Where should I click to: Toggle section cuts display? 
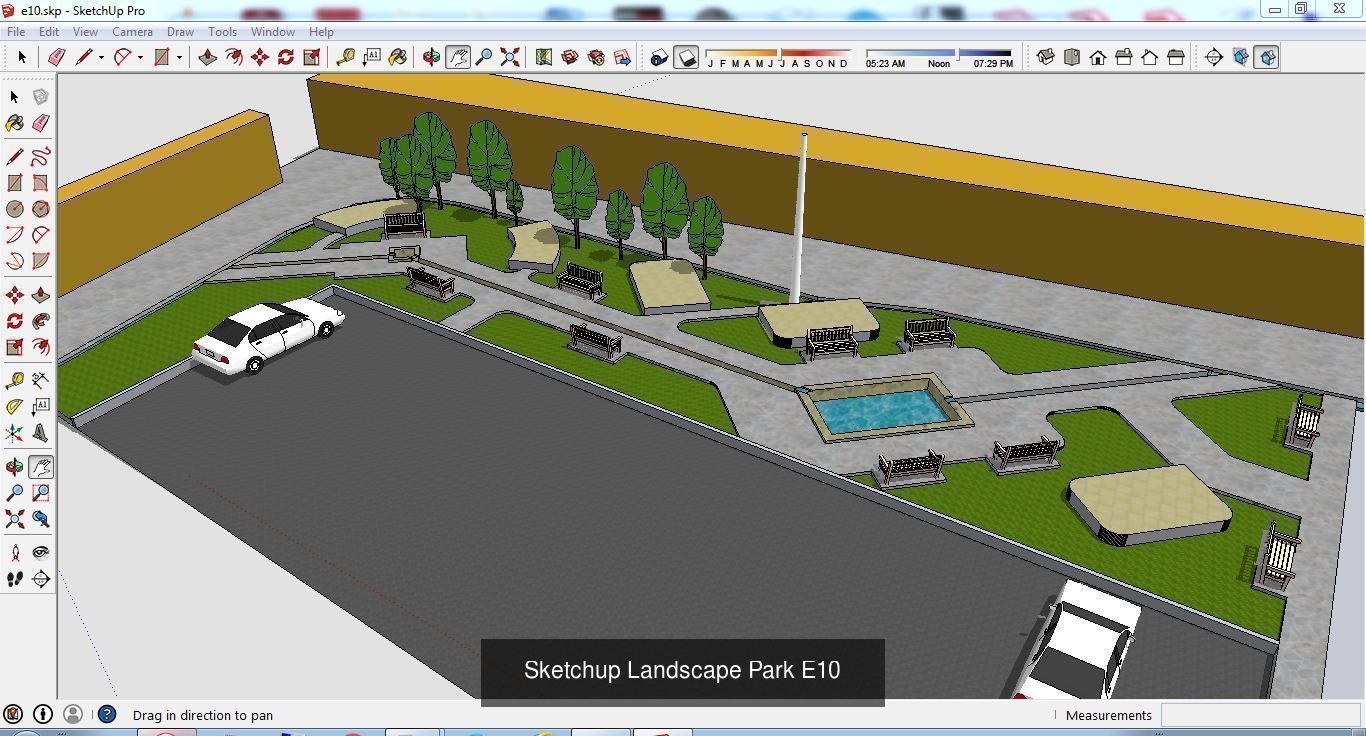pyautogui.click(x=1266, y=57)
